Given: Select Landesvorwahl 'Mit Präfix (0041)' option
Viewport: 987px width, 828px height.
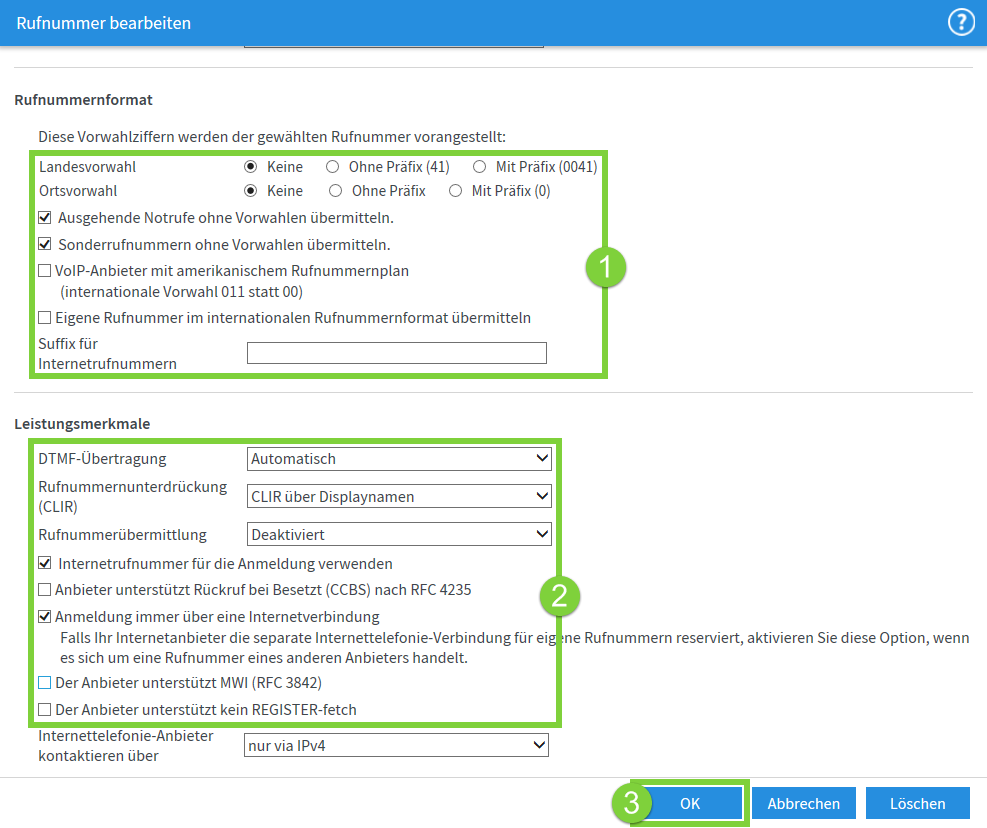Looking at the screenshot, I should [479, 167].
